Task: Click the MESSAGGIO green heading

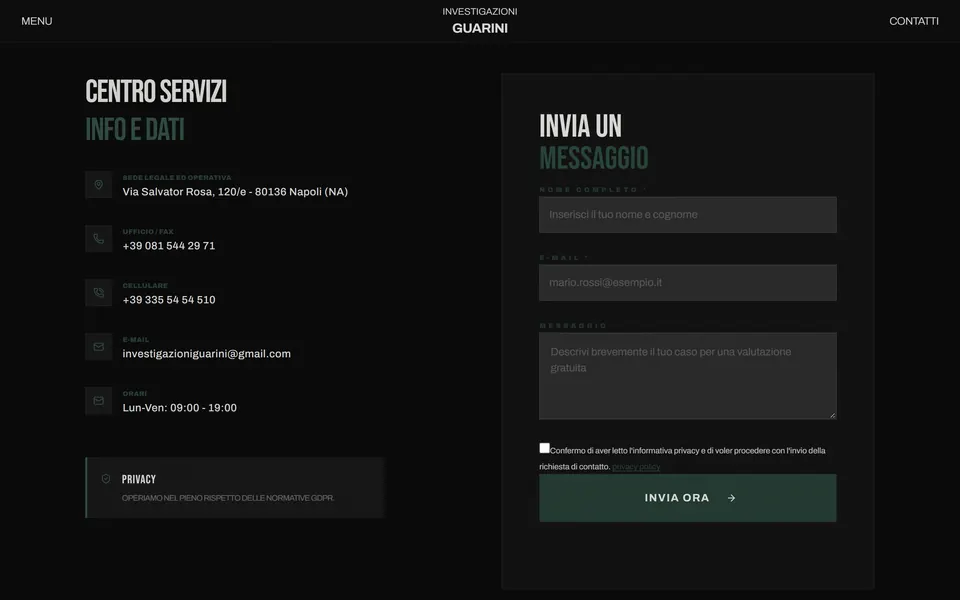Action: click(x=593, y=158)
